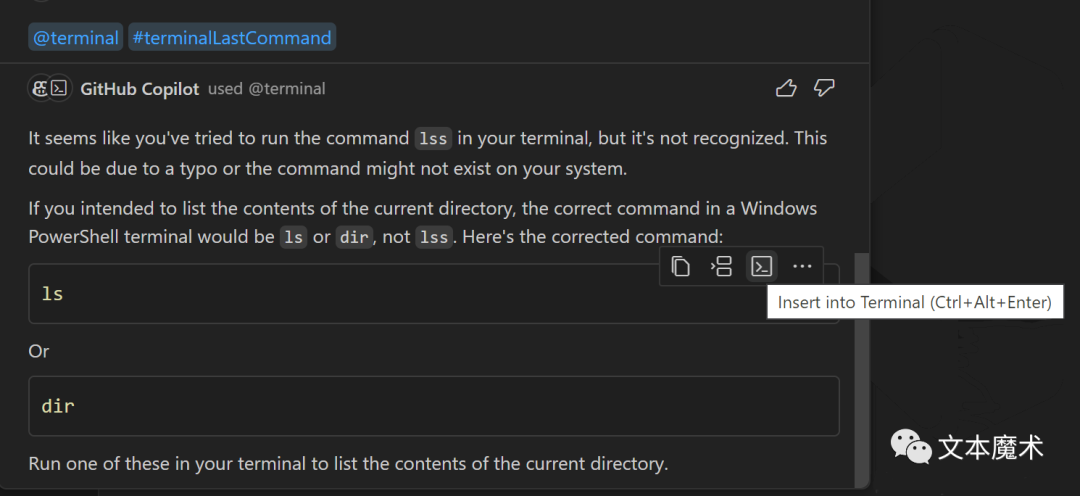Insert code at cursor icon
The image size is (1080, 496).
click(x=721, y=267)
